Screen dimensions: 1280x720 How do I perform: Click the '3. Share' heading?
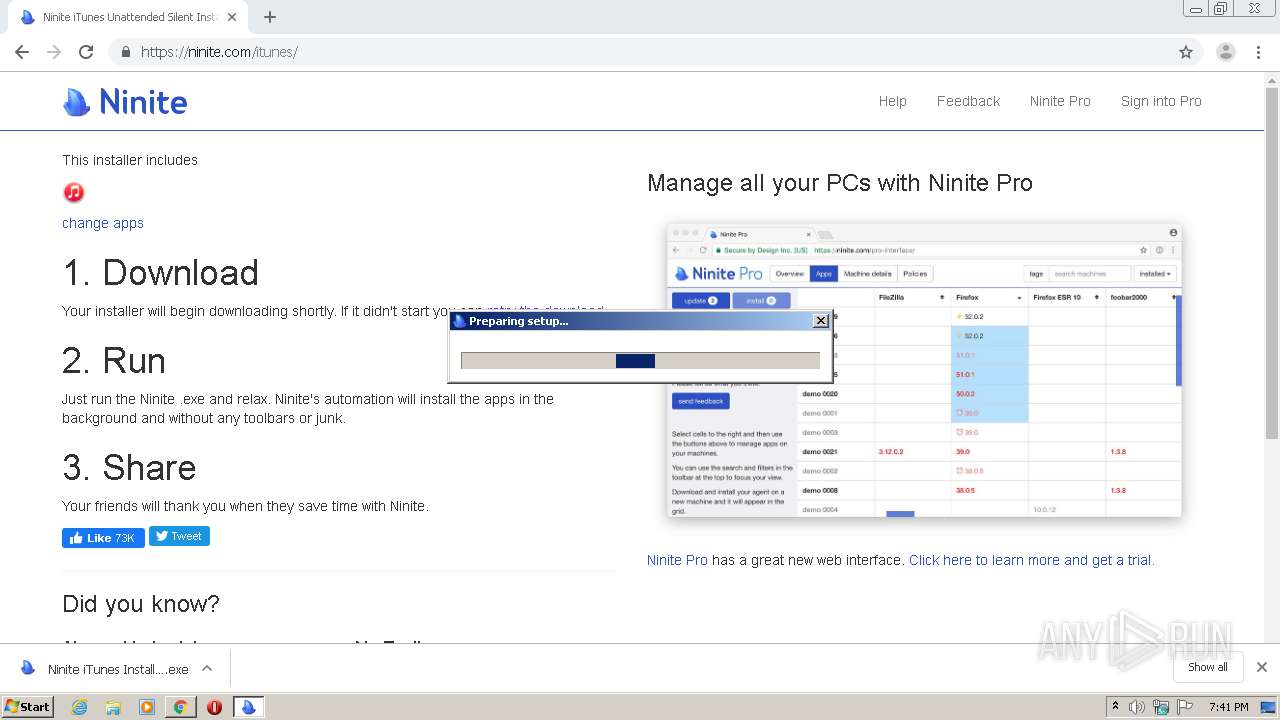(x=129, y=468)
